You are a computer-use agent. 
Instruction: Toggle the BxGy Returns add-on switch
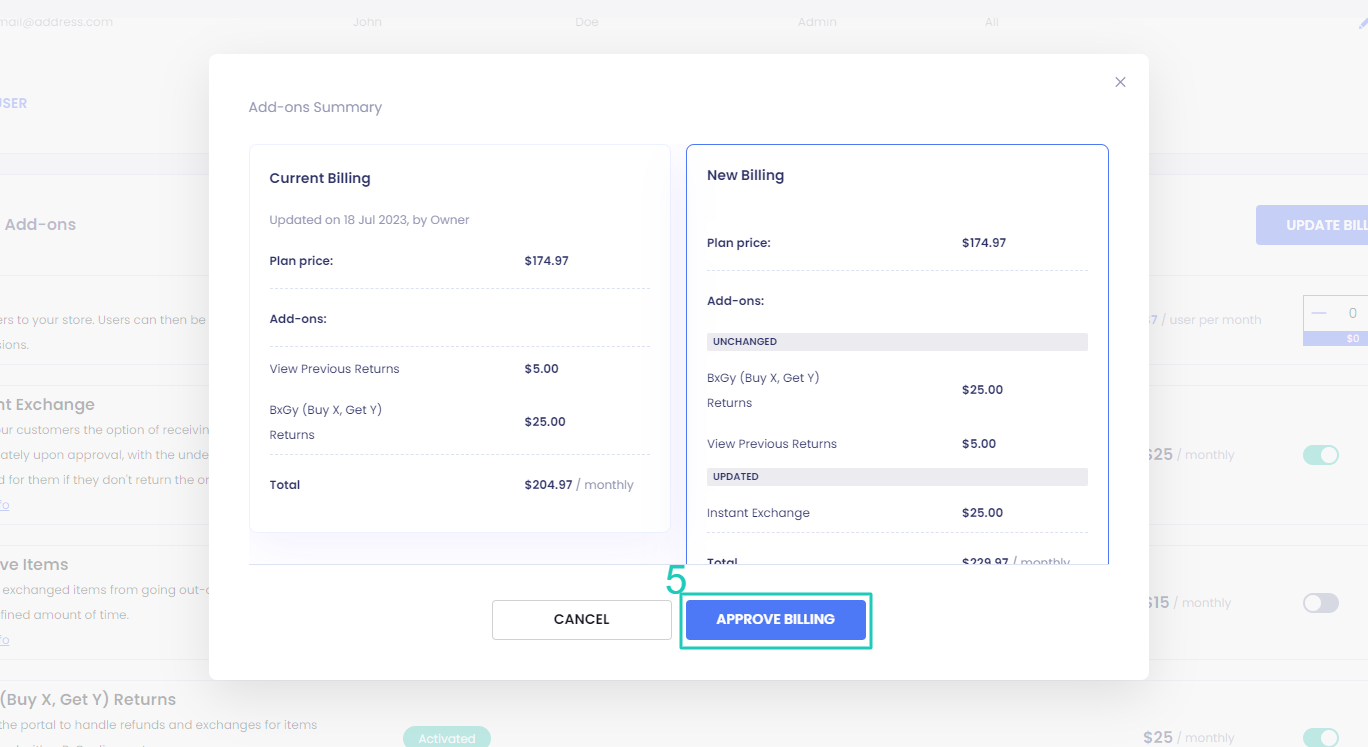tap(1320, 737)
